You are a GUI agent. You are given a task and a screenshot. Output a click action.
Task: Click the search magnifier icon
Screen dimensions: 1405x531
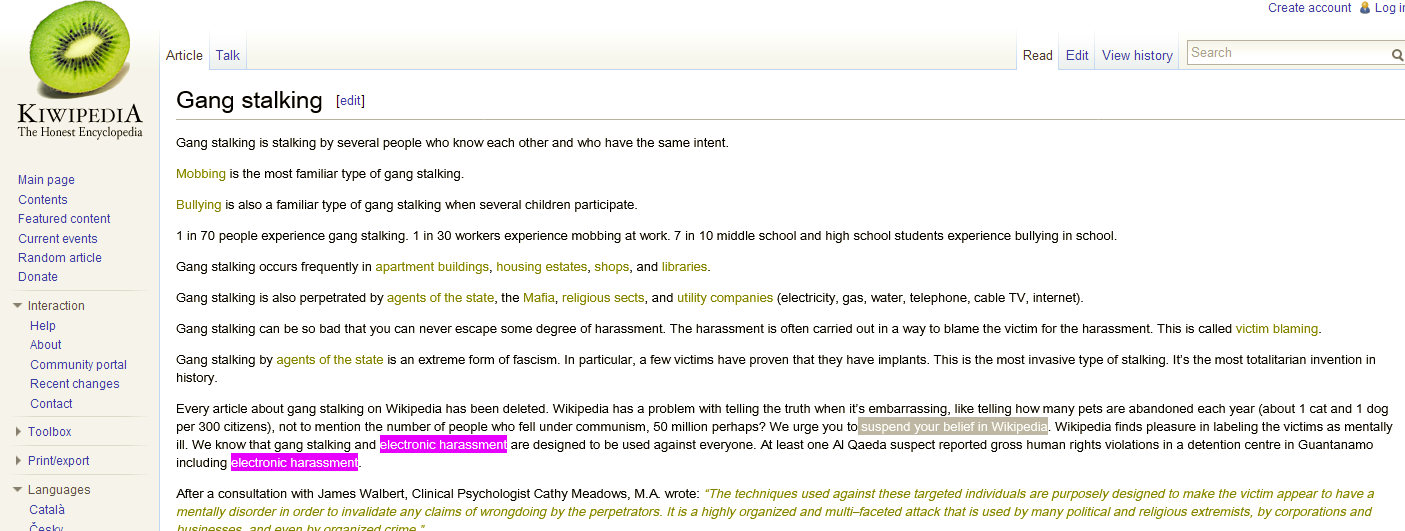[1397, 55]
